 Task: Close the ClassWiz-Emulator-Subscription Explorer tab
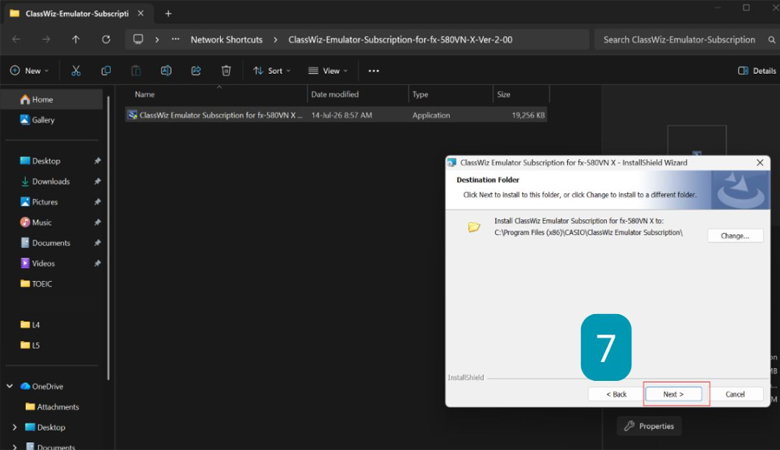[x=141, y=13]
